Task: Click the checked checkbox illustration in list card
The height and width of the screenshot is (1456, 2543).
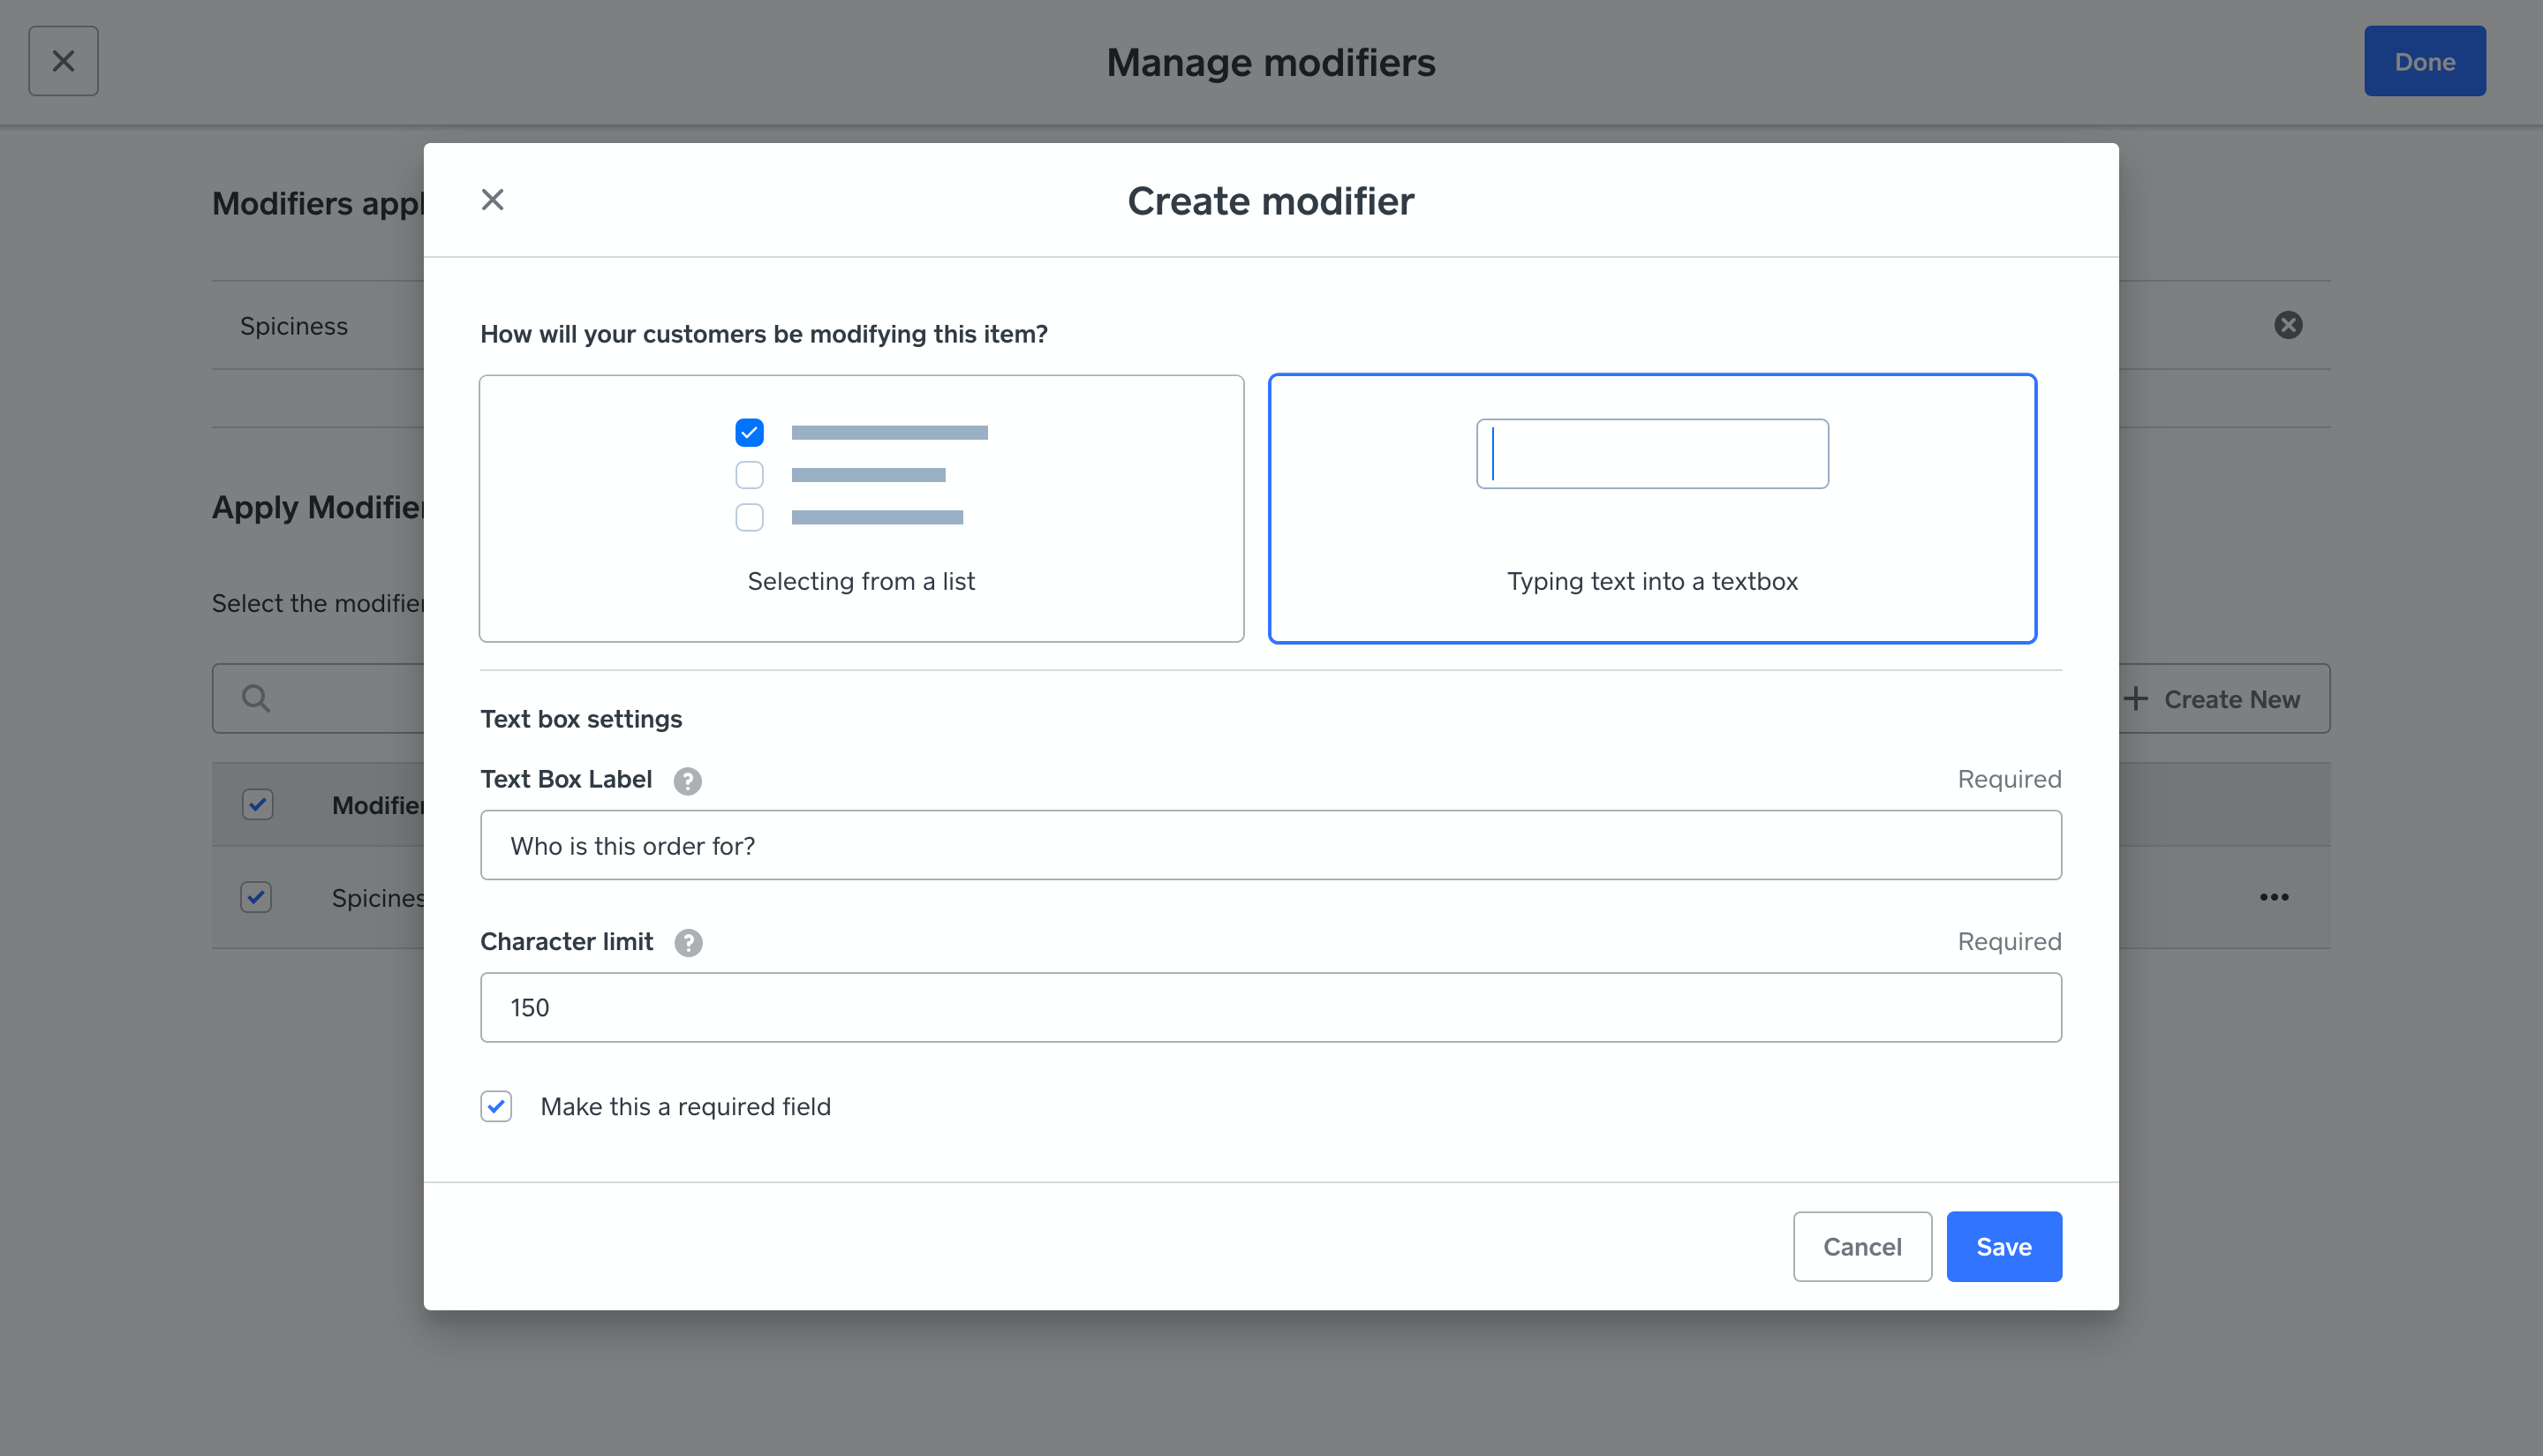Action: (749, 433)
